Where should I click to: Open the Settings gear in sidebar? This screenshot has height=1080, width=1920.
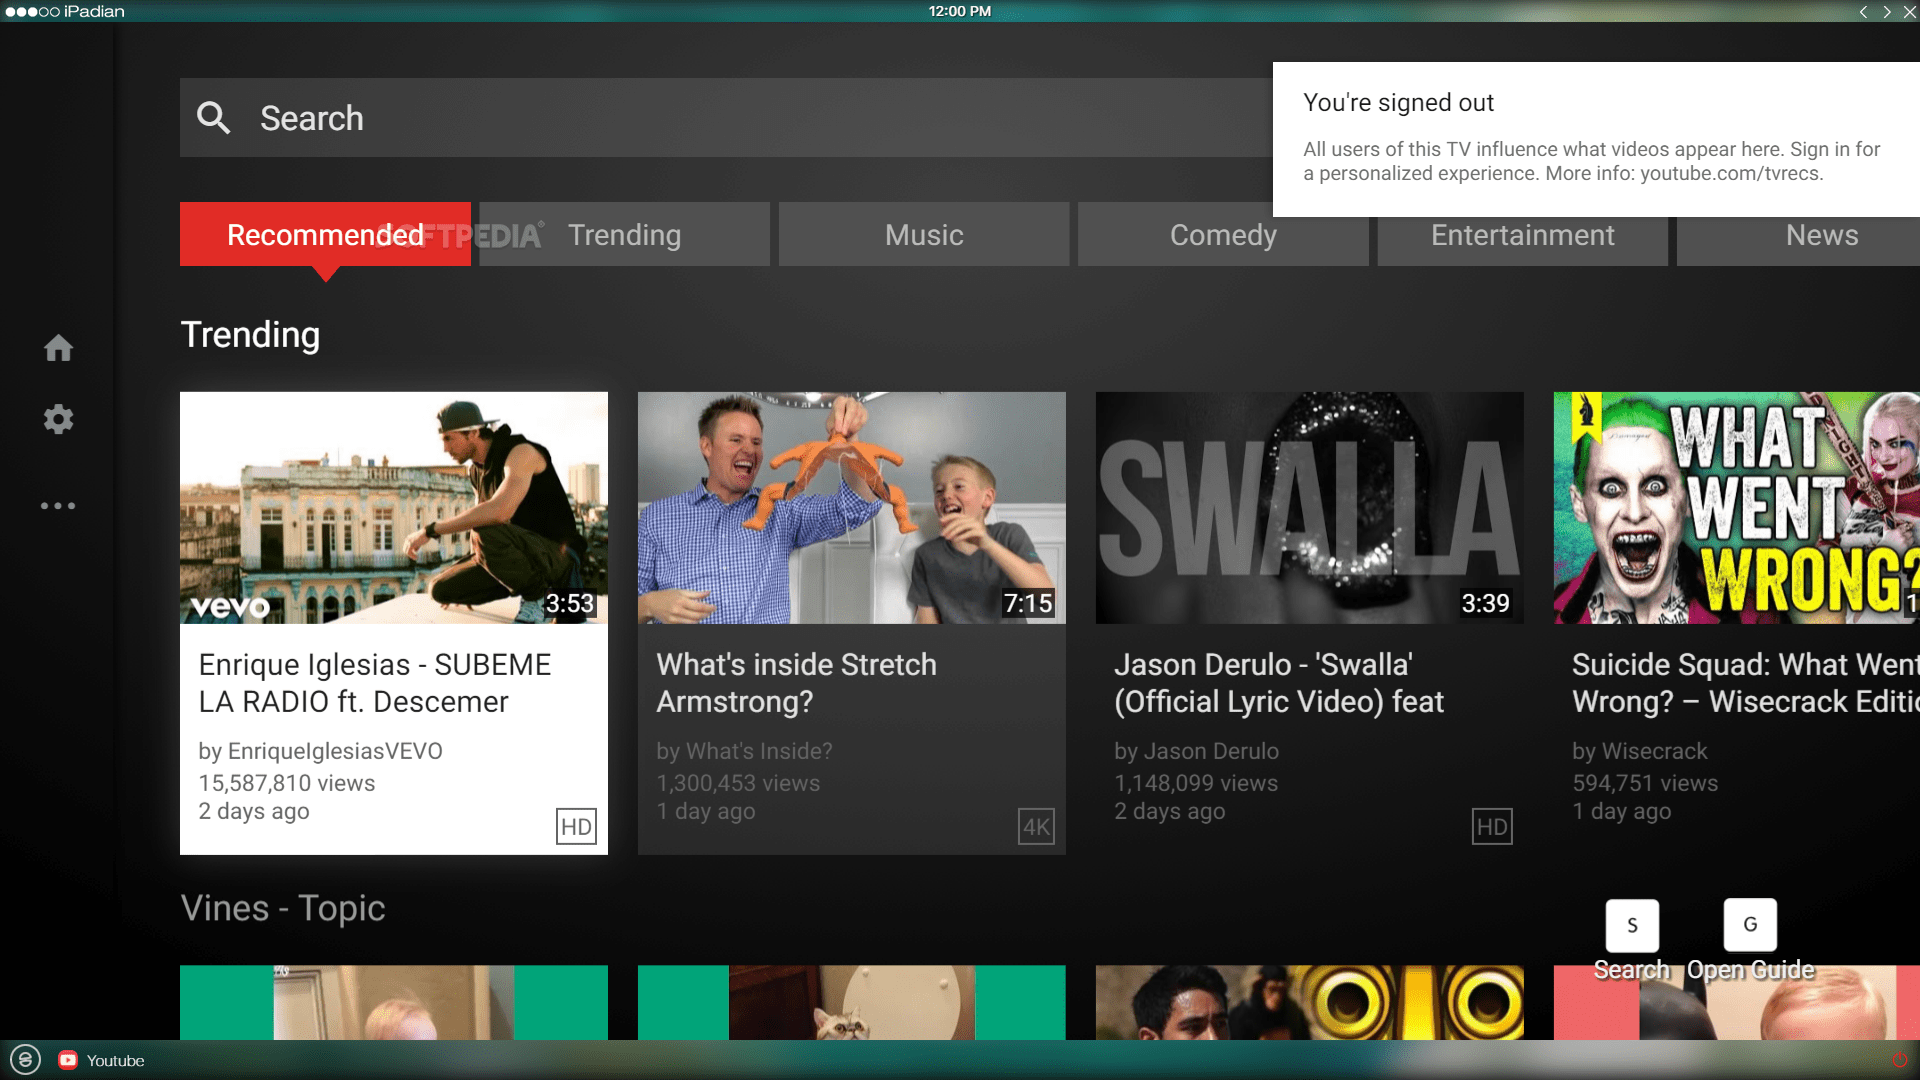[x=58, y=419]
